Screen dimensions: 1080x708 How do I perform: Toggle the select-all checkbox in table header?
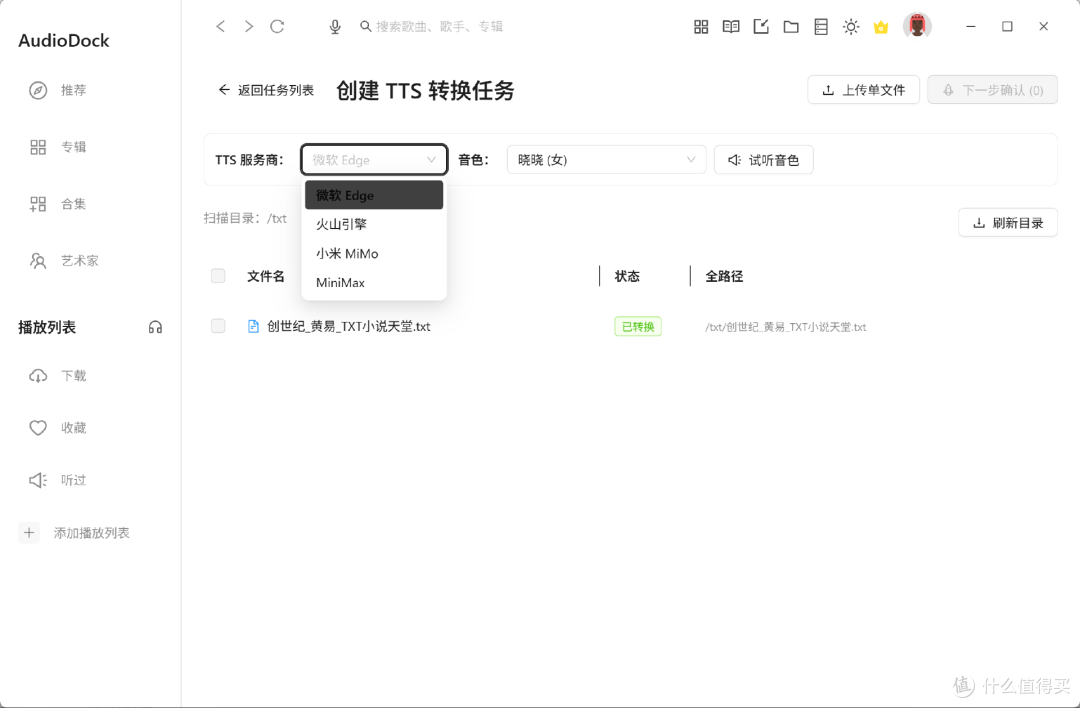pos(218,276)
